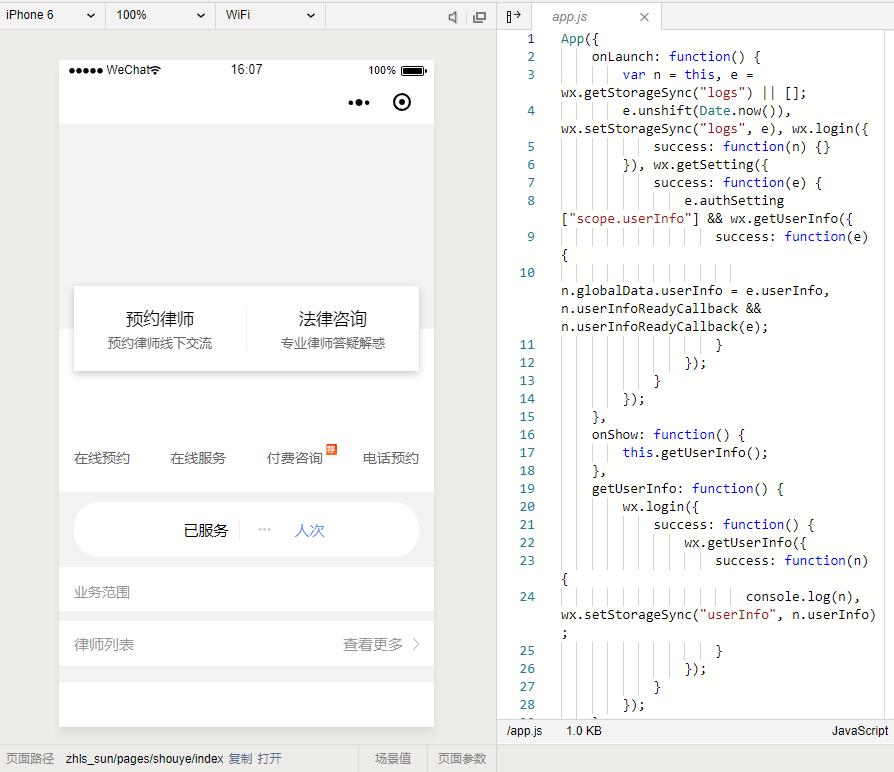Viewport: 894px width, 772px height.
Task: Click the onShow: function() code line
Action: coord(668,434)
